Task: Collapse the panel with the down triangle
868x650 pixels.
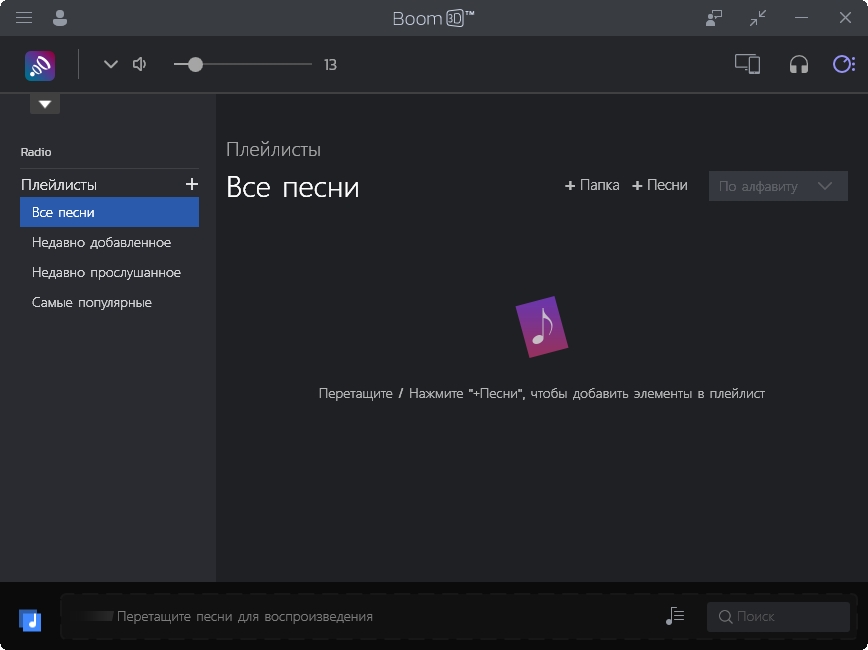Action: pyautogui.click(x=45, y=104)
